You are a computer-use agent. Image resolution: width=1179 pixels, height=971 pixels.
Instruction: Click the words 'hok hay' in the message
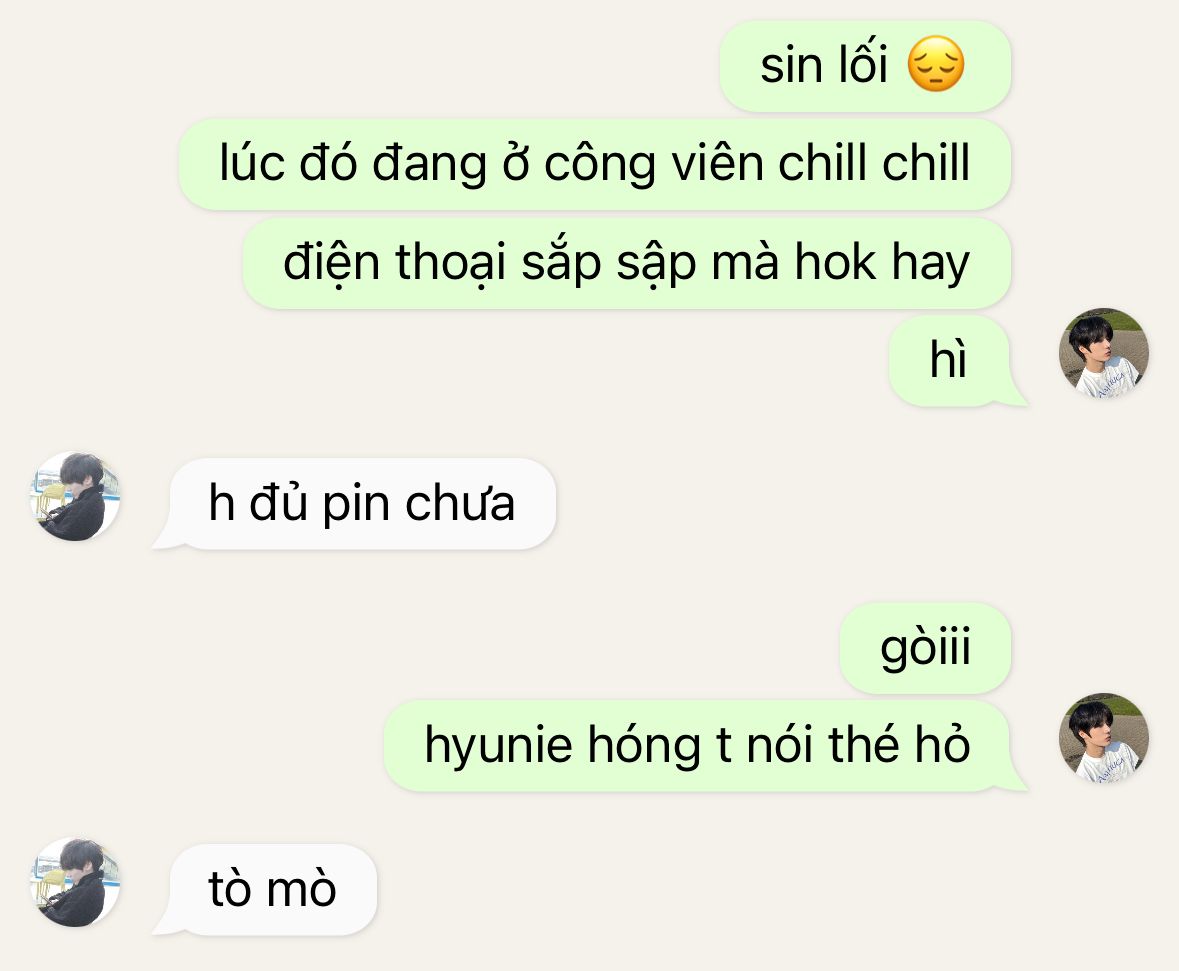[x=882, y=264]
